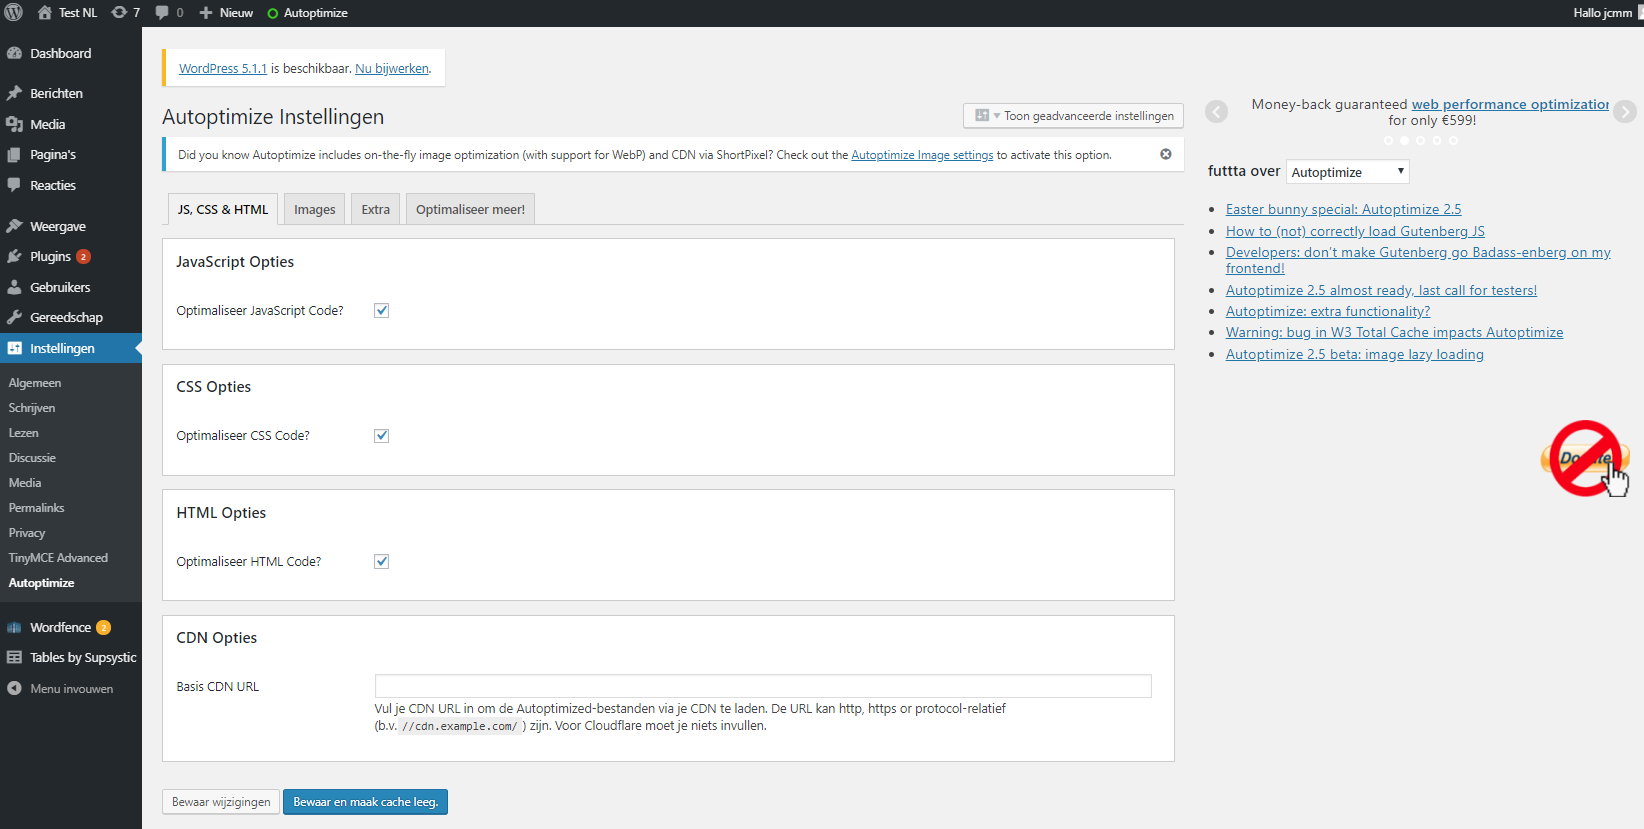Viewport: 1644px width, 829px height.
Task: Focus the Basis CDN URL input field
Action: point(763,686)
